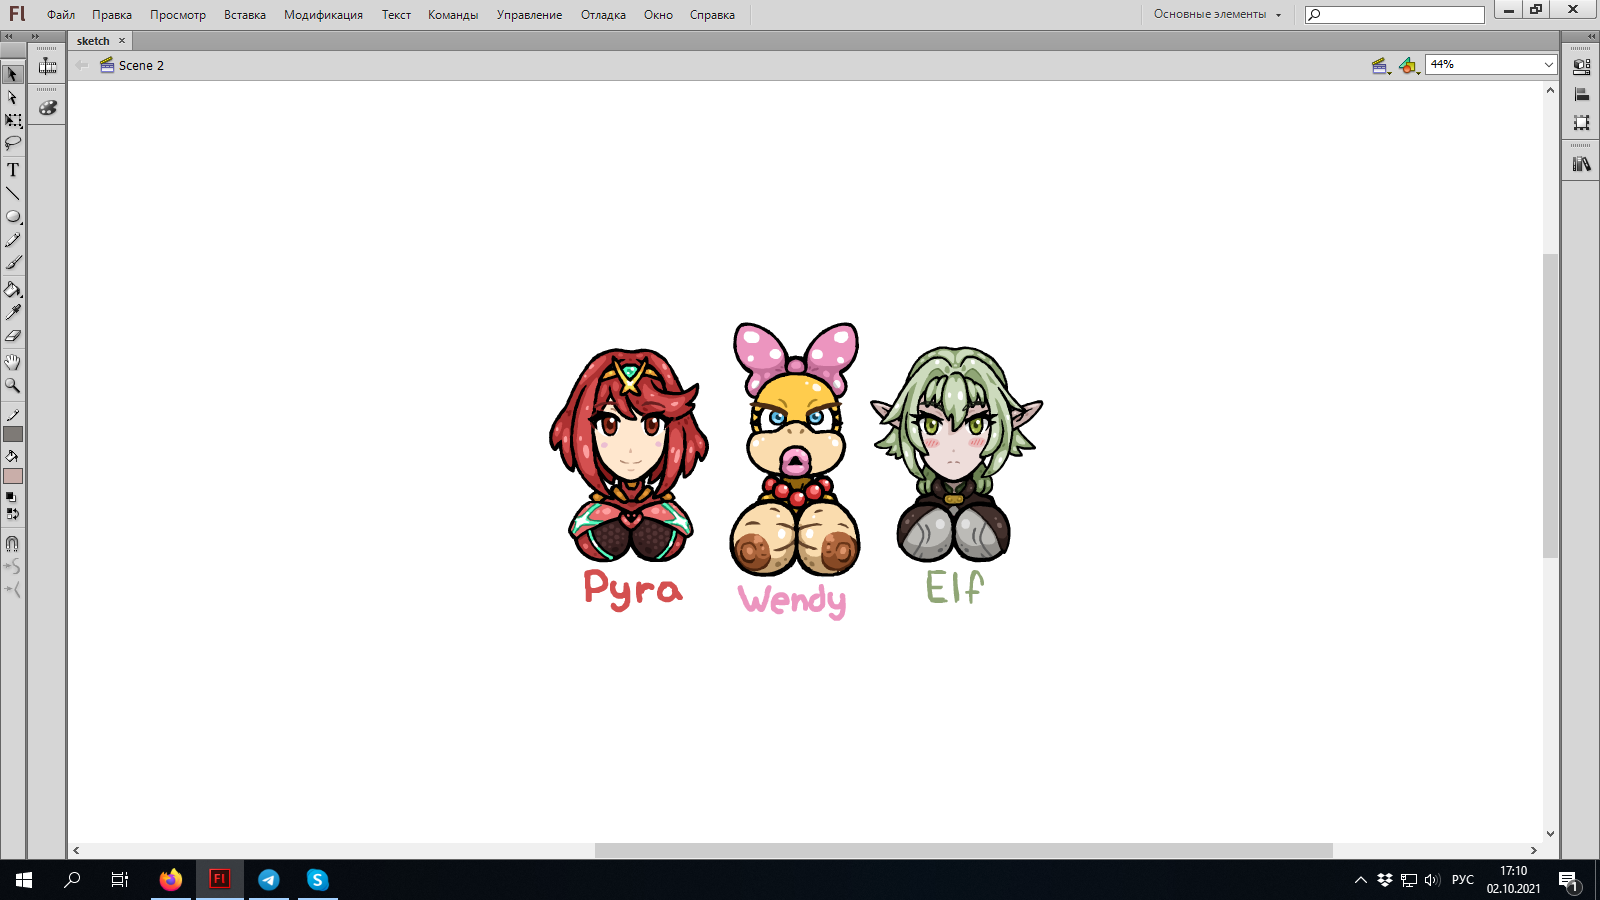This screenshot has width=1600, height=900.
Task: Open the Основные элементы workspace dropdown
Action: pyautogui.click(x=1217, y=14)
